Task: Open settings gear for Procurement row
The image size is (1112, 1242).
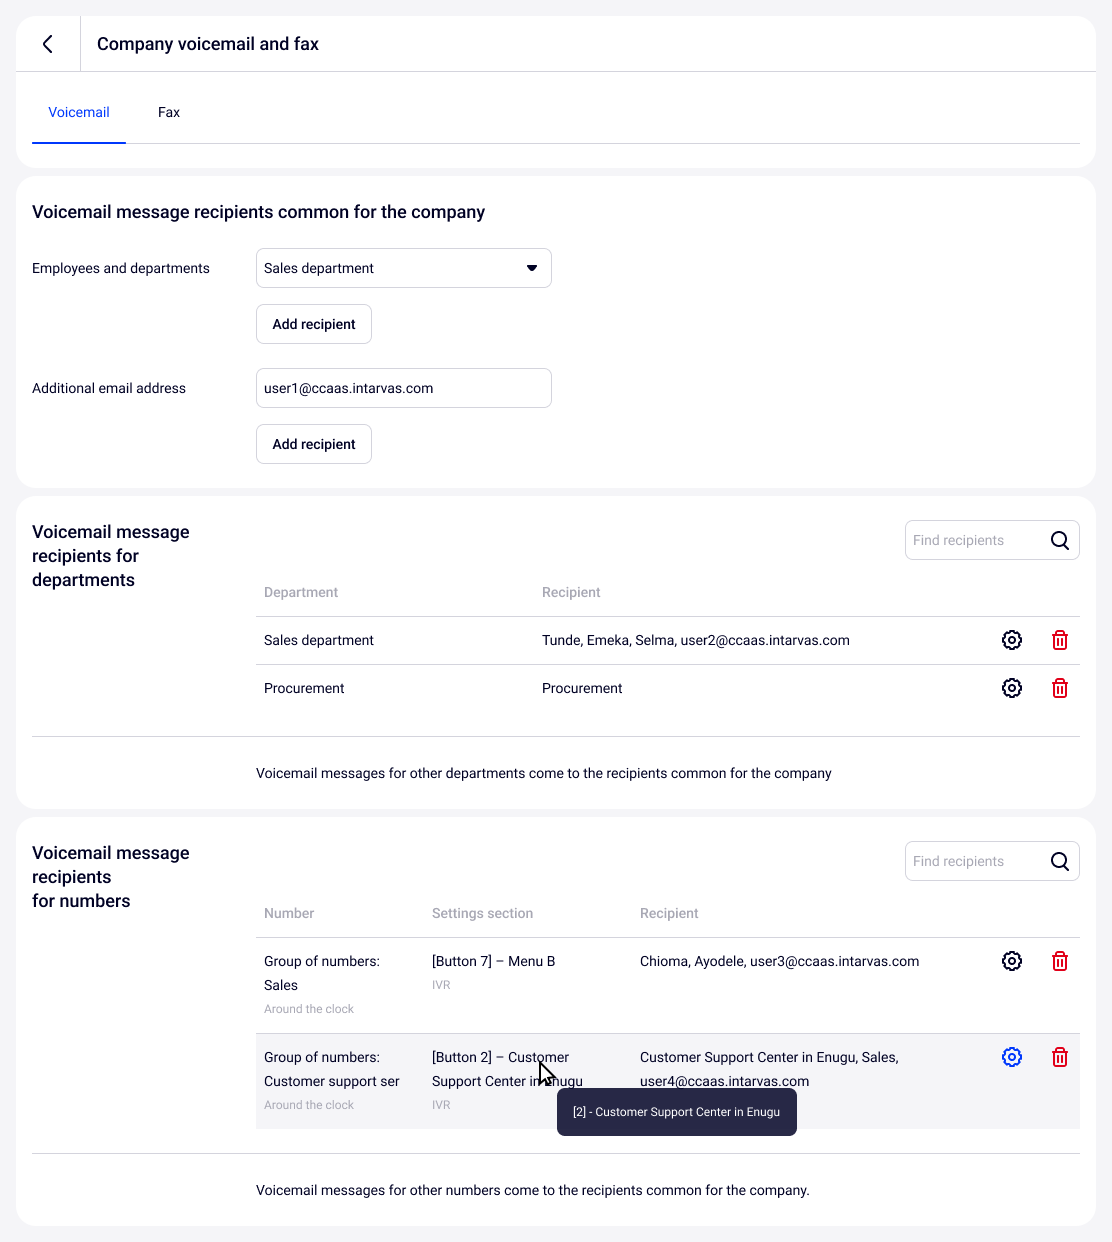Action: coord(1011,688)
